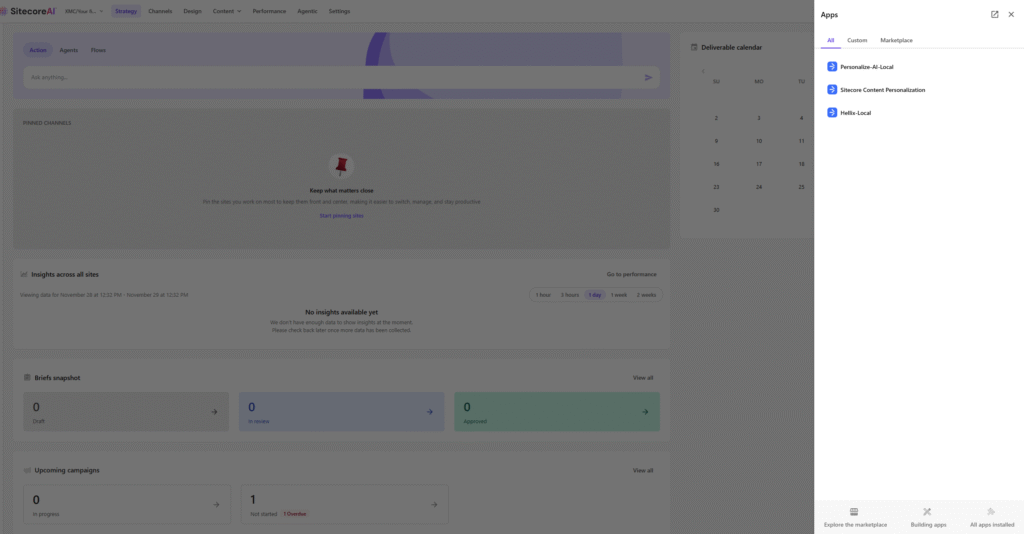Switch to the Marketplace tab
1024x534 pixels.
point(896,40)
